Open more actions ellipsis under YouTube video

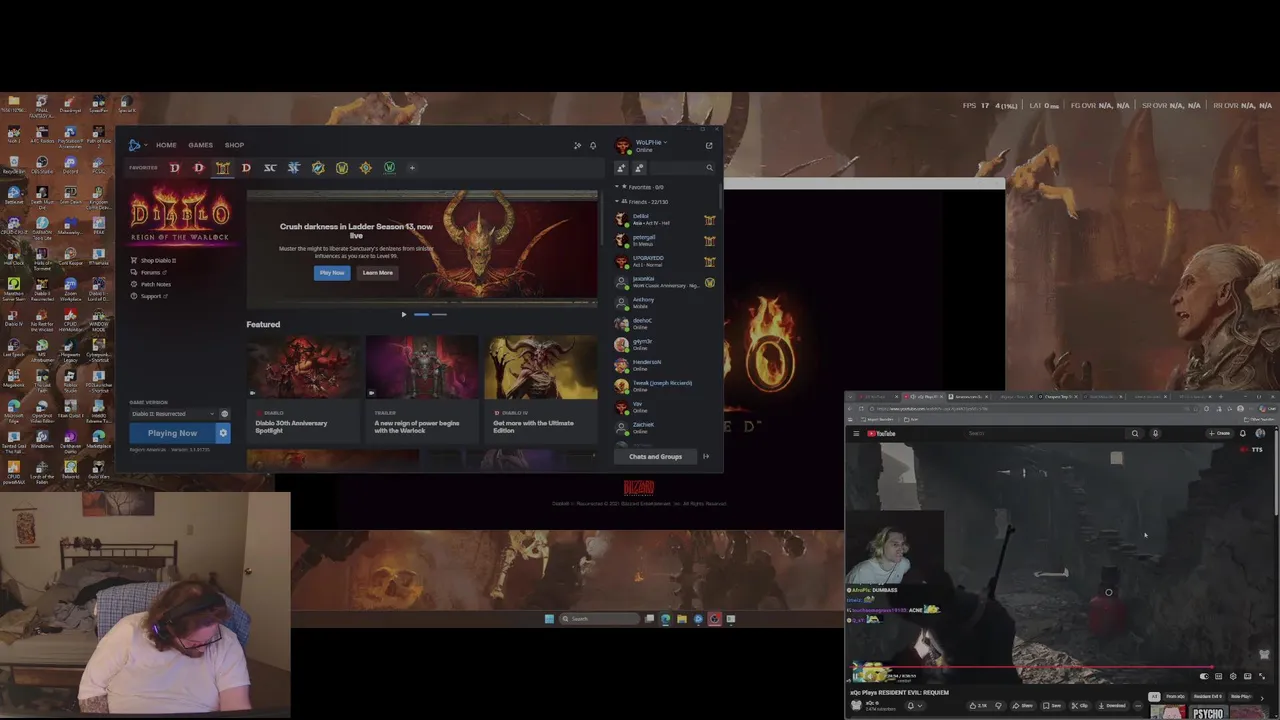coord(1138,705)
